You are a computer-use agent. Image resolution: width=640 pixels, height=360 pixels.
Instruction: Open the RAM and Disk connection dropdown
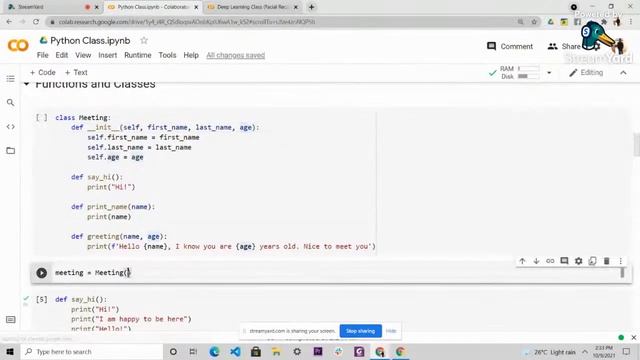[x=549, y=73]
